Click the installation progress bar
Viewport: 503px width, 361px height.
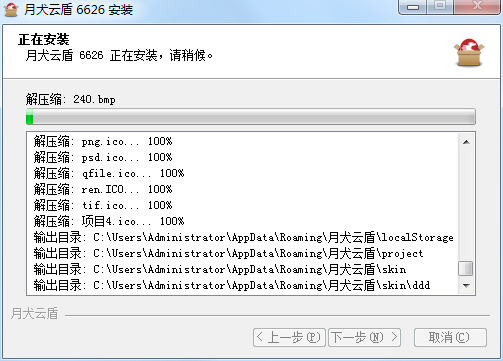click(251, 117)
